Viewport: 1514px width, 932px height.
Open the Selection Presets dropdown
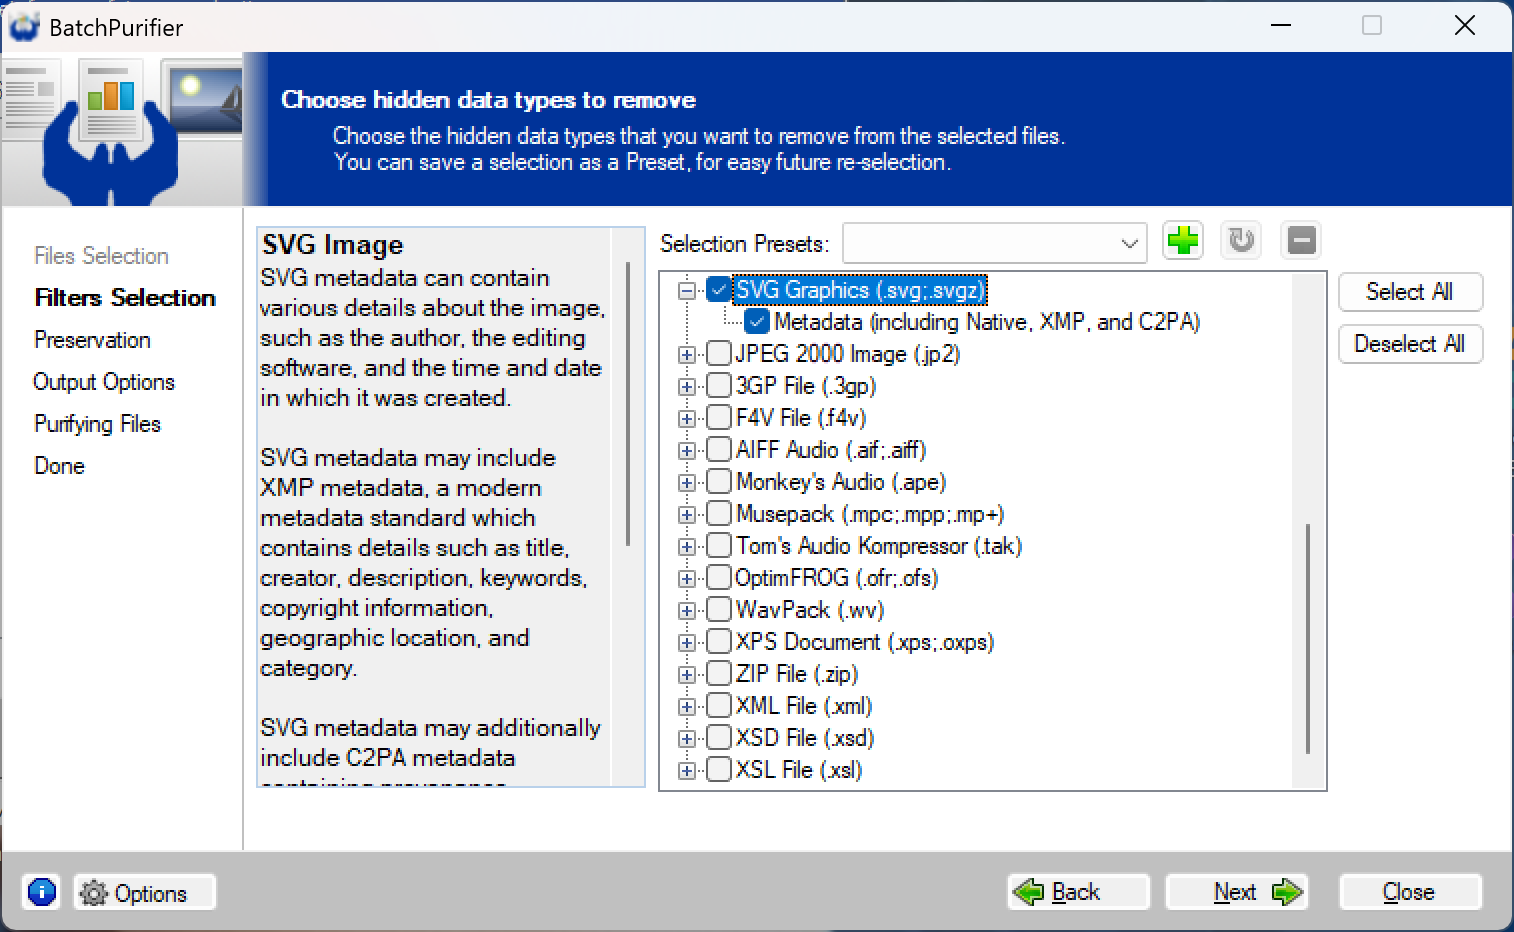pyautogui.click(x=994, y=243)
